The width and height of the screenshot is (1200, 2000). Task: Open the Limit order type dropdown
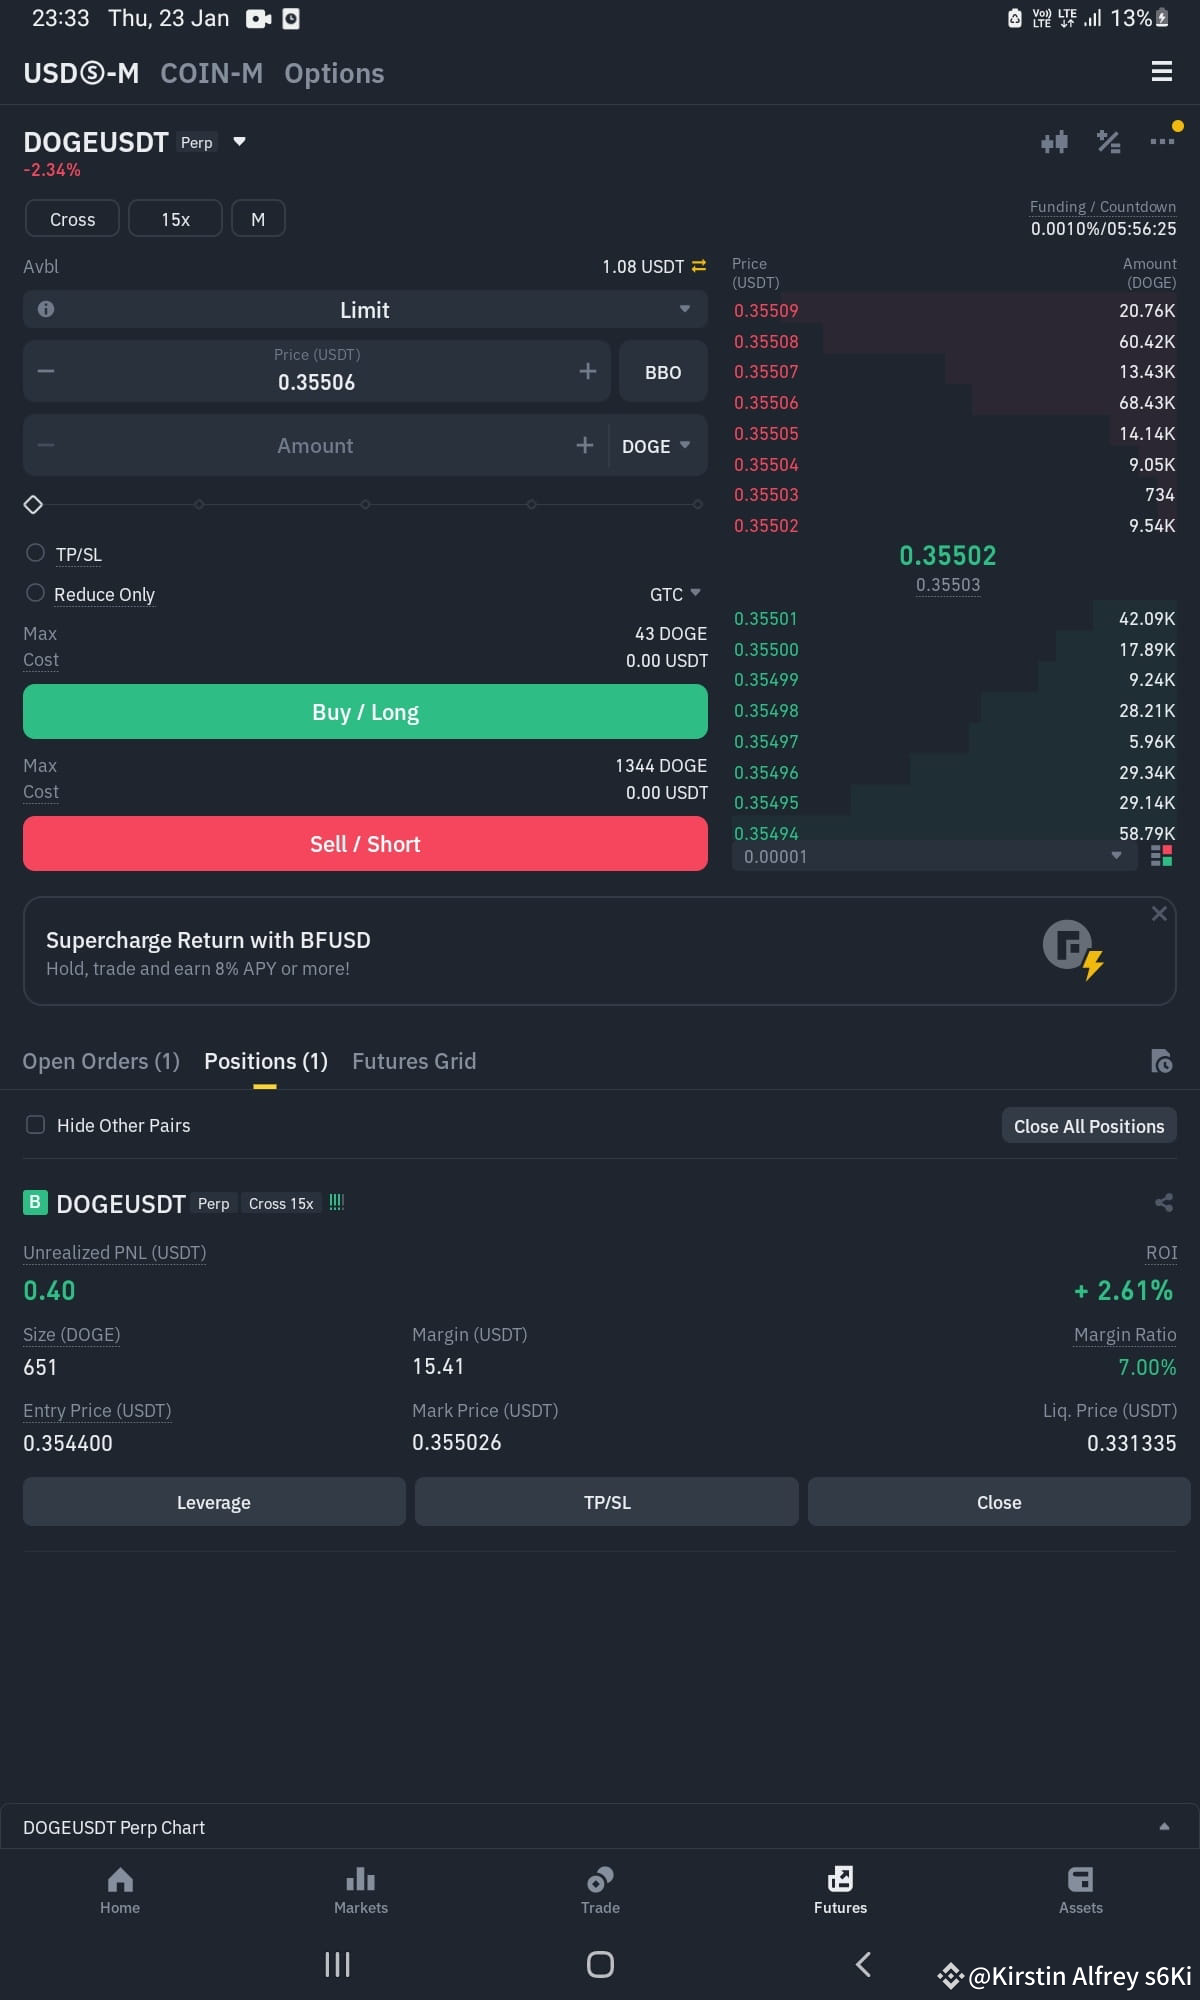365,309
